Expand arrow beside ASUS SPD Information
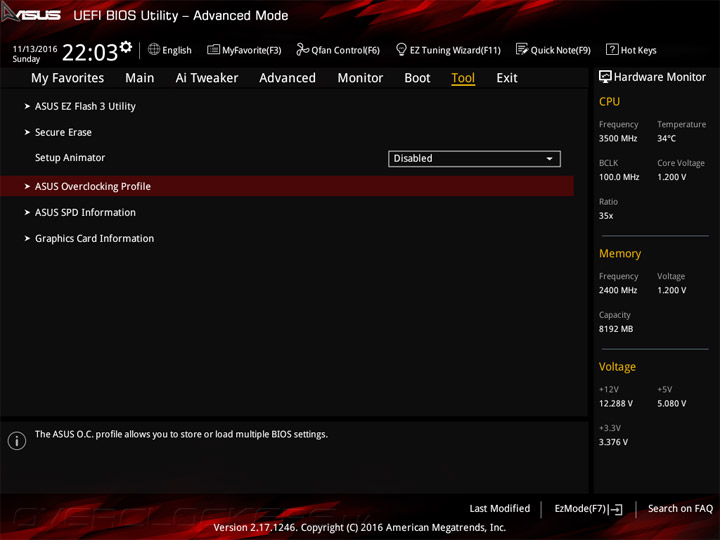 [27, 213]
